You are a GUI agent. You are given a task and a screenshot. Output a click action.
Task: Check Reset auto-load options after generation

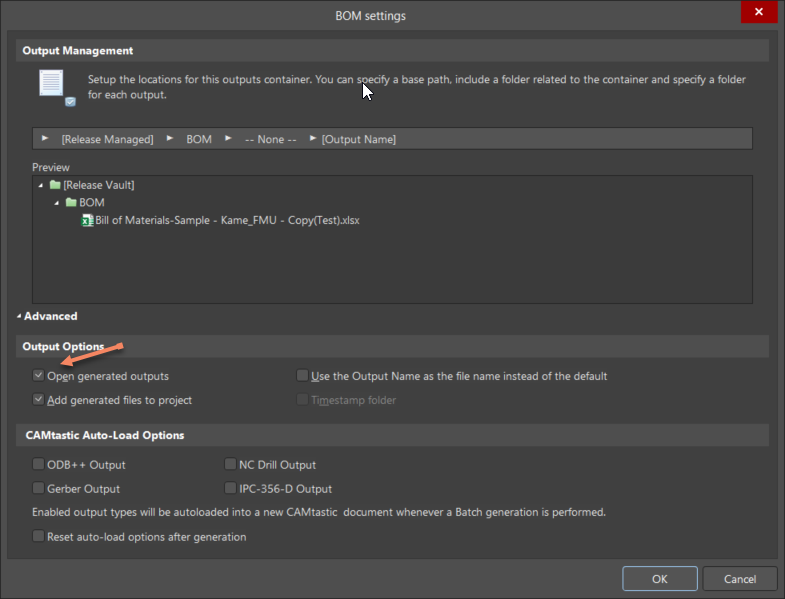click(38, 537)
